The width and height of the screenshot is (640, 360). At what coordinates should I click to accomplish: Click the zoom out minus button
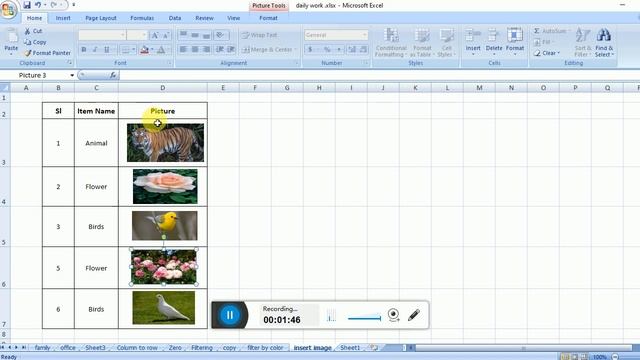coord(615,357)
